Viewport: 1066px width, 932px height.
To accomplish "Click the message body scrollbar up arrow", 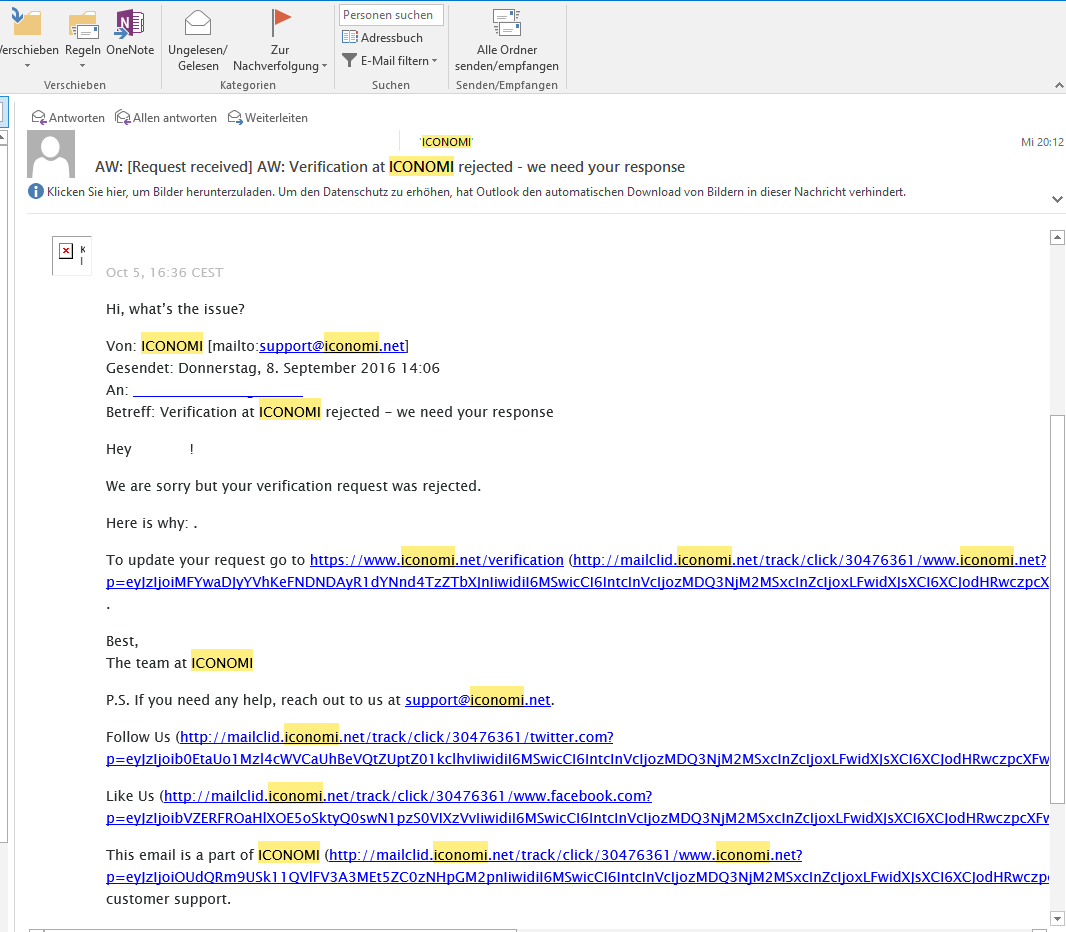I will 1057,237.
